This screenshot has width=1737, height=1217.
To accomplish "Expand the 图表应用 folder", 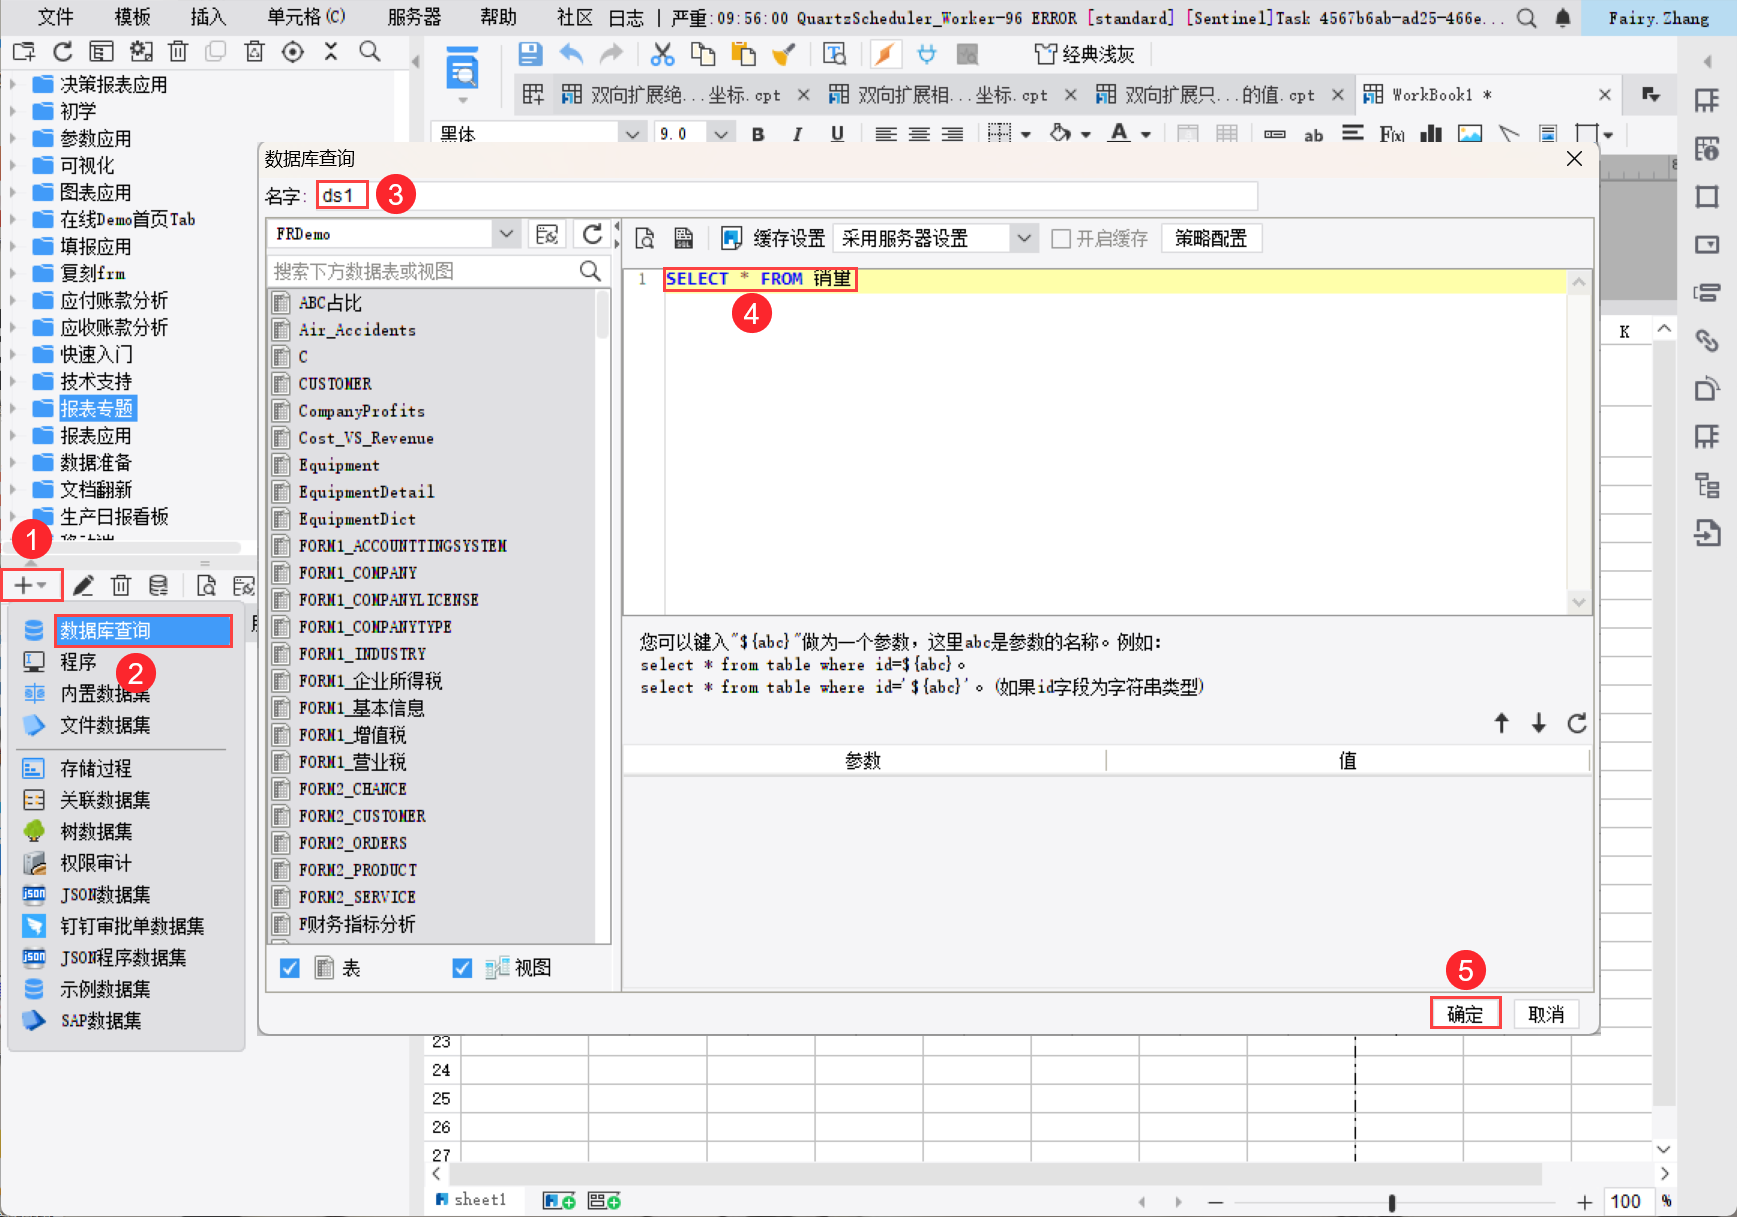I will pyautogui.click(x=13, y=193).
